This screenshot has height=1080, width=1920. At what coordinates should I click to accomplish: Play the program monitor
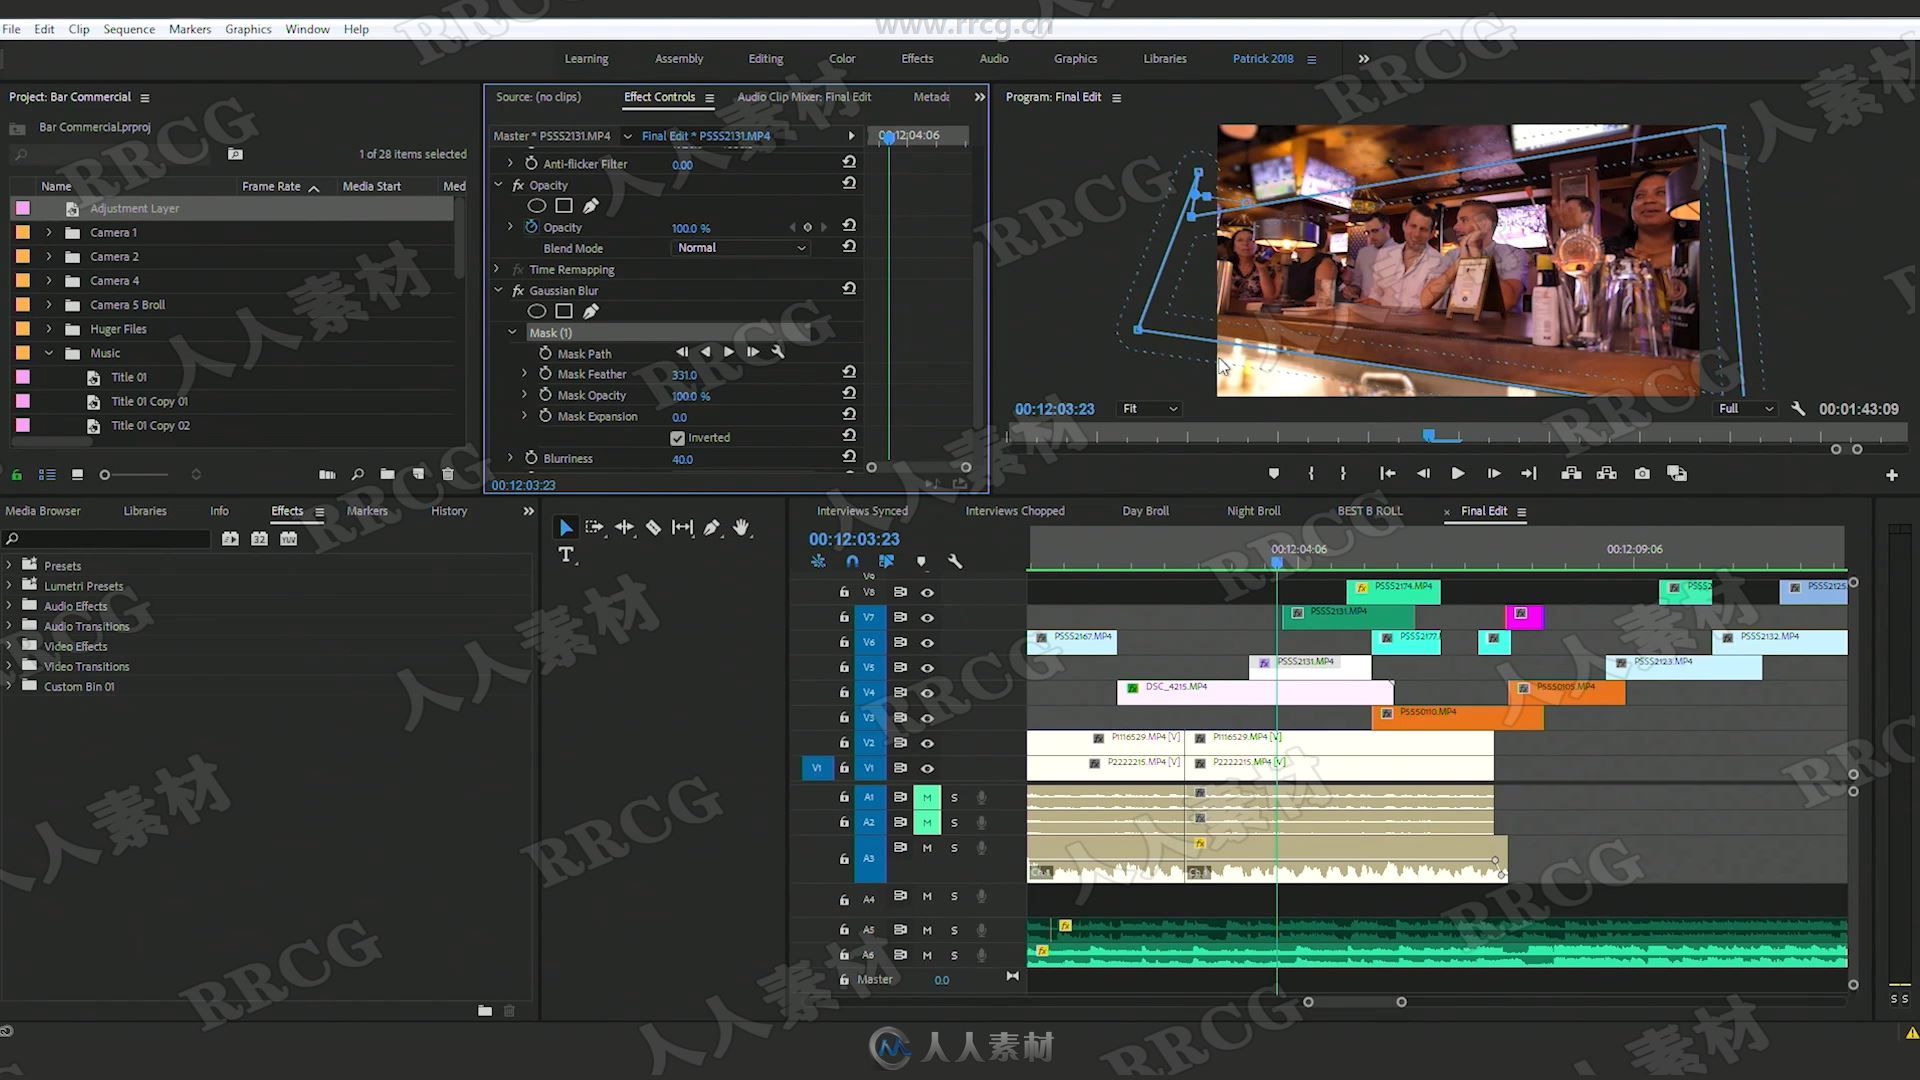[1458, 474]
